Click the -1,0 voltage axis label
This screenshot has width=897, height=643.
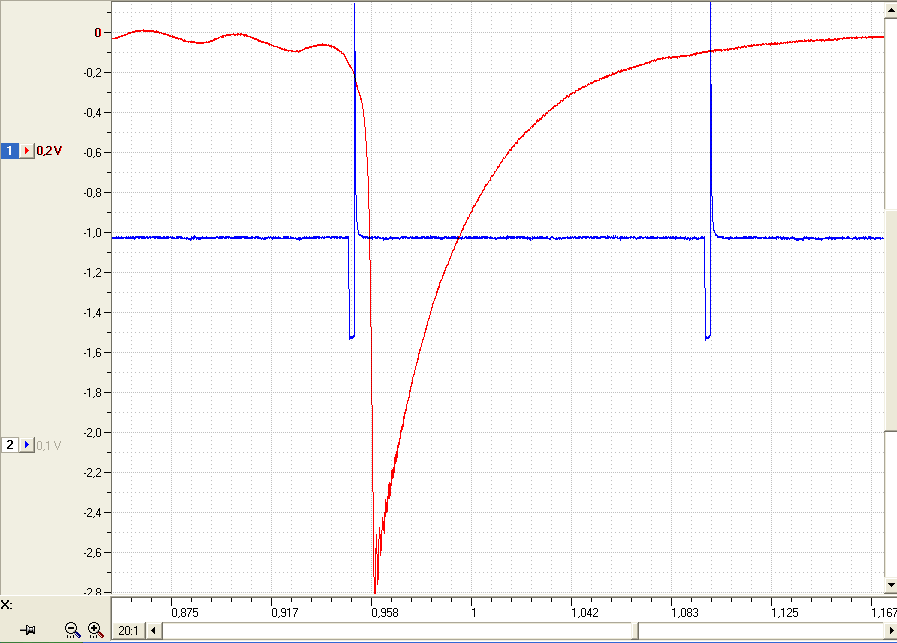click(93, 233)
